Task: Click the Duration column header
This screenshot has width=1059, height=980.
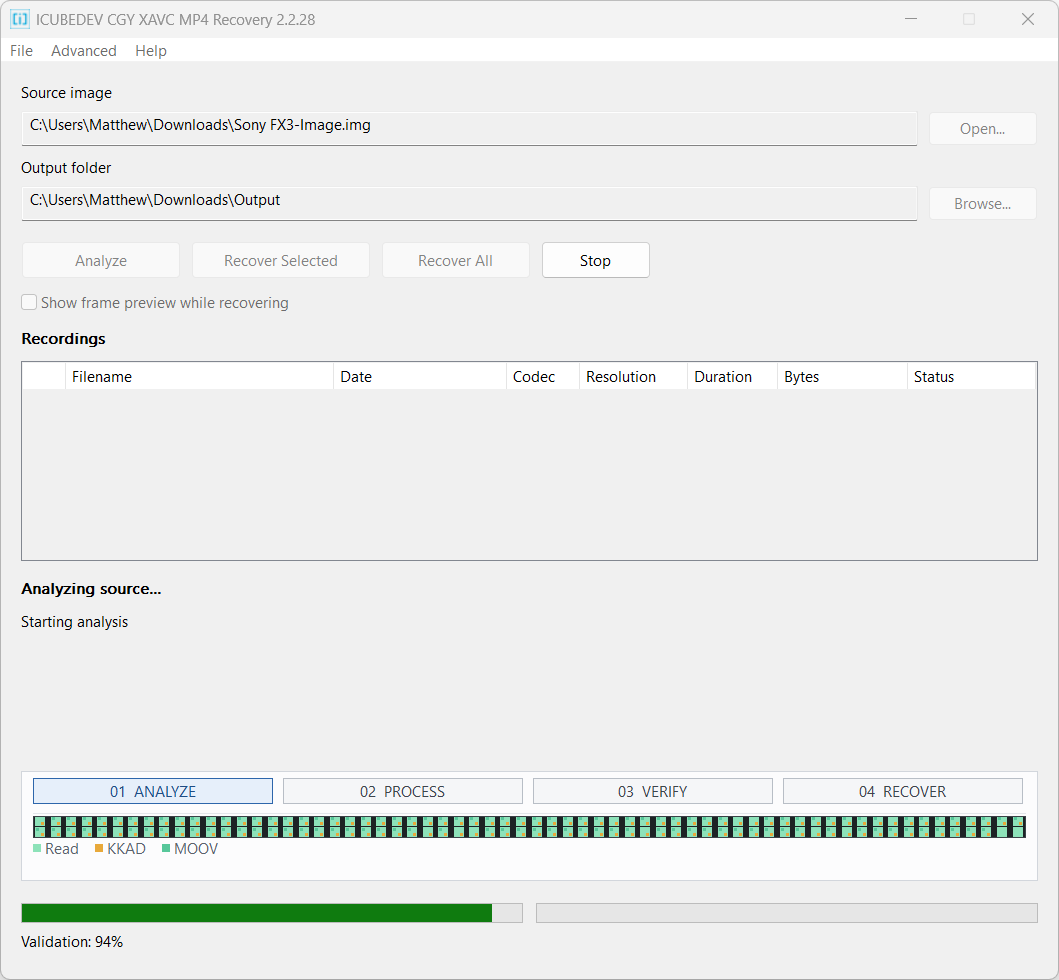Action: click(732, 376)
